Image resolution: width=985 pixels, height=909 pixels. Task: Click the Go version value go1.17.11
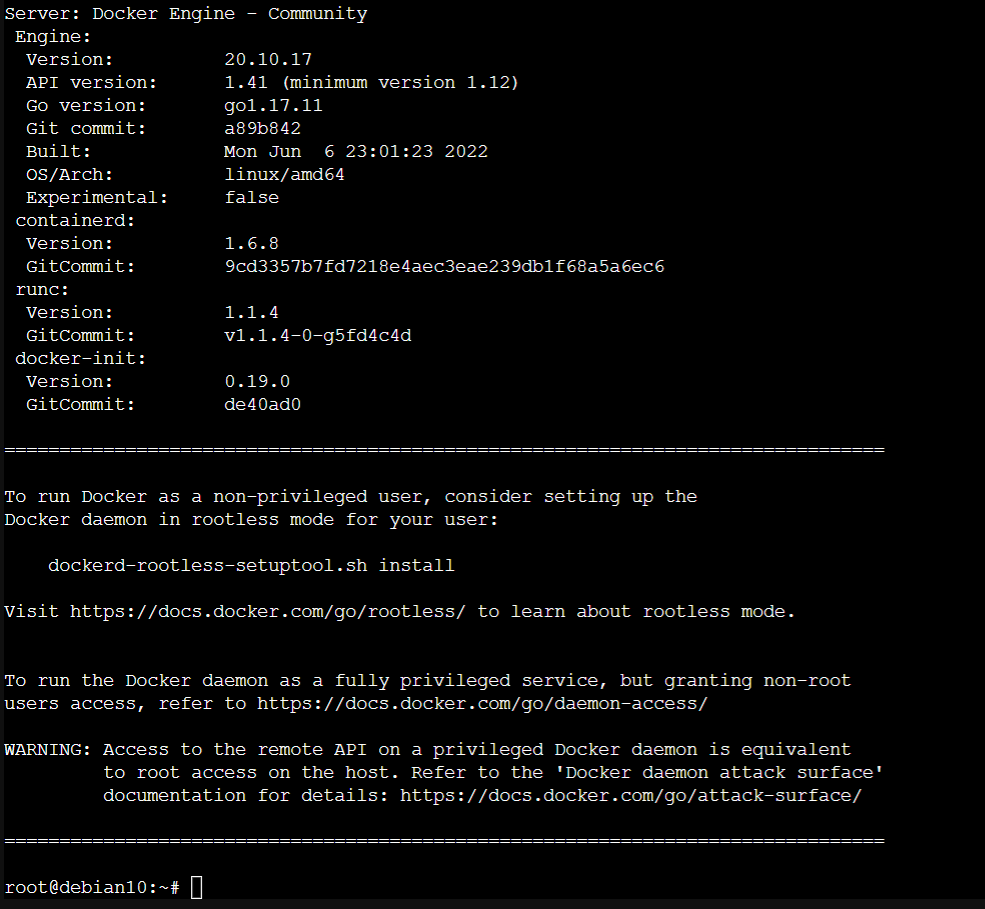(273, 106)
